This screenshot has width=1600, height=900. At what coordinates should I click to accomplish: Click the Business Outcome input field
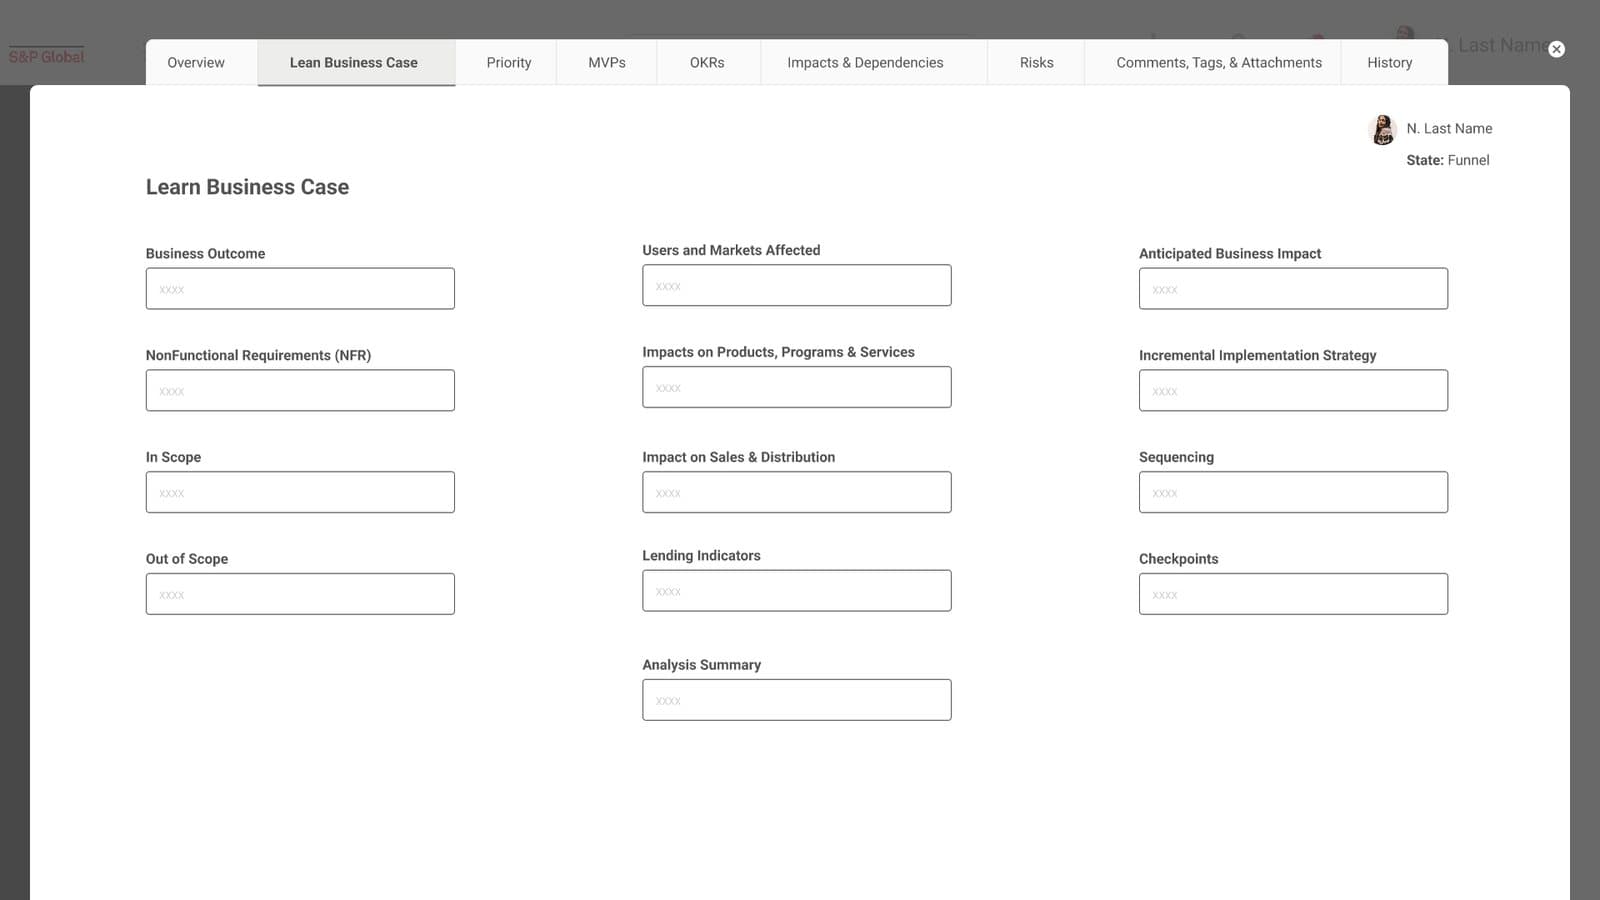point(300,288)
